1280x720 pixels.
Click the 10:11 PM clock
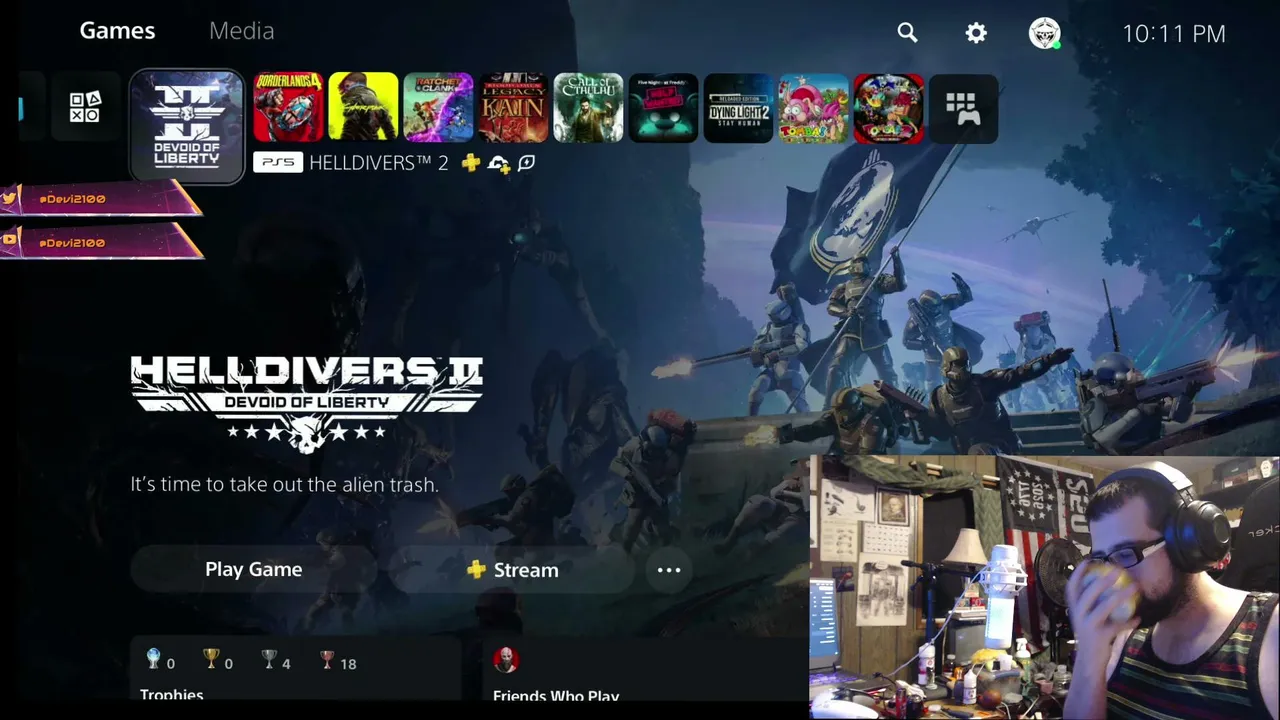[x=1174, y=33]
